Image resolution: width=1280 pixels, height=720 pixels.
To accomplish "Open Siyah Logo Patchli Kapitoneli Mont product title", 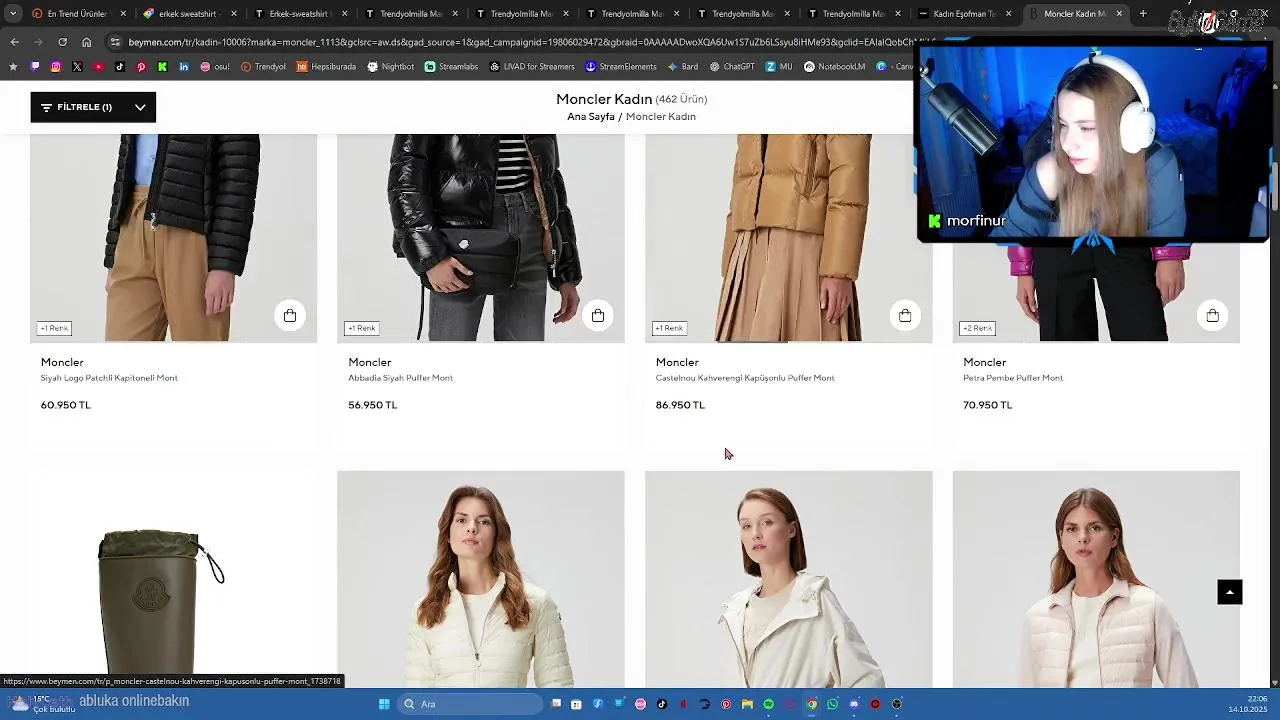I will [109, 378].
